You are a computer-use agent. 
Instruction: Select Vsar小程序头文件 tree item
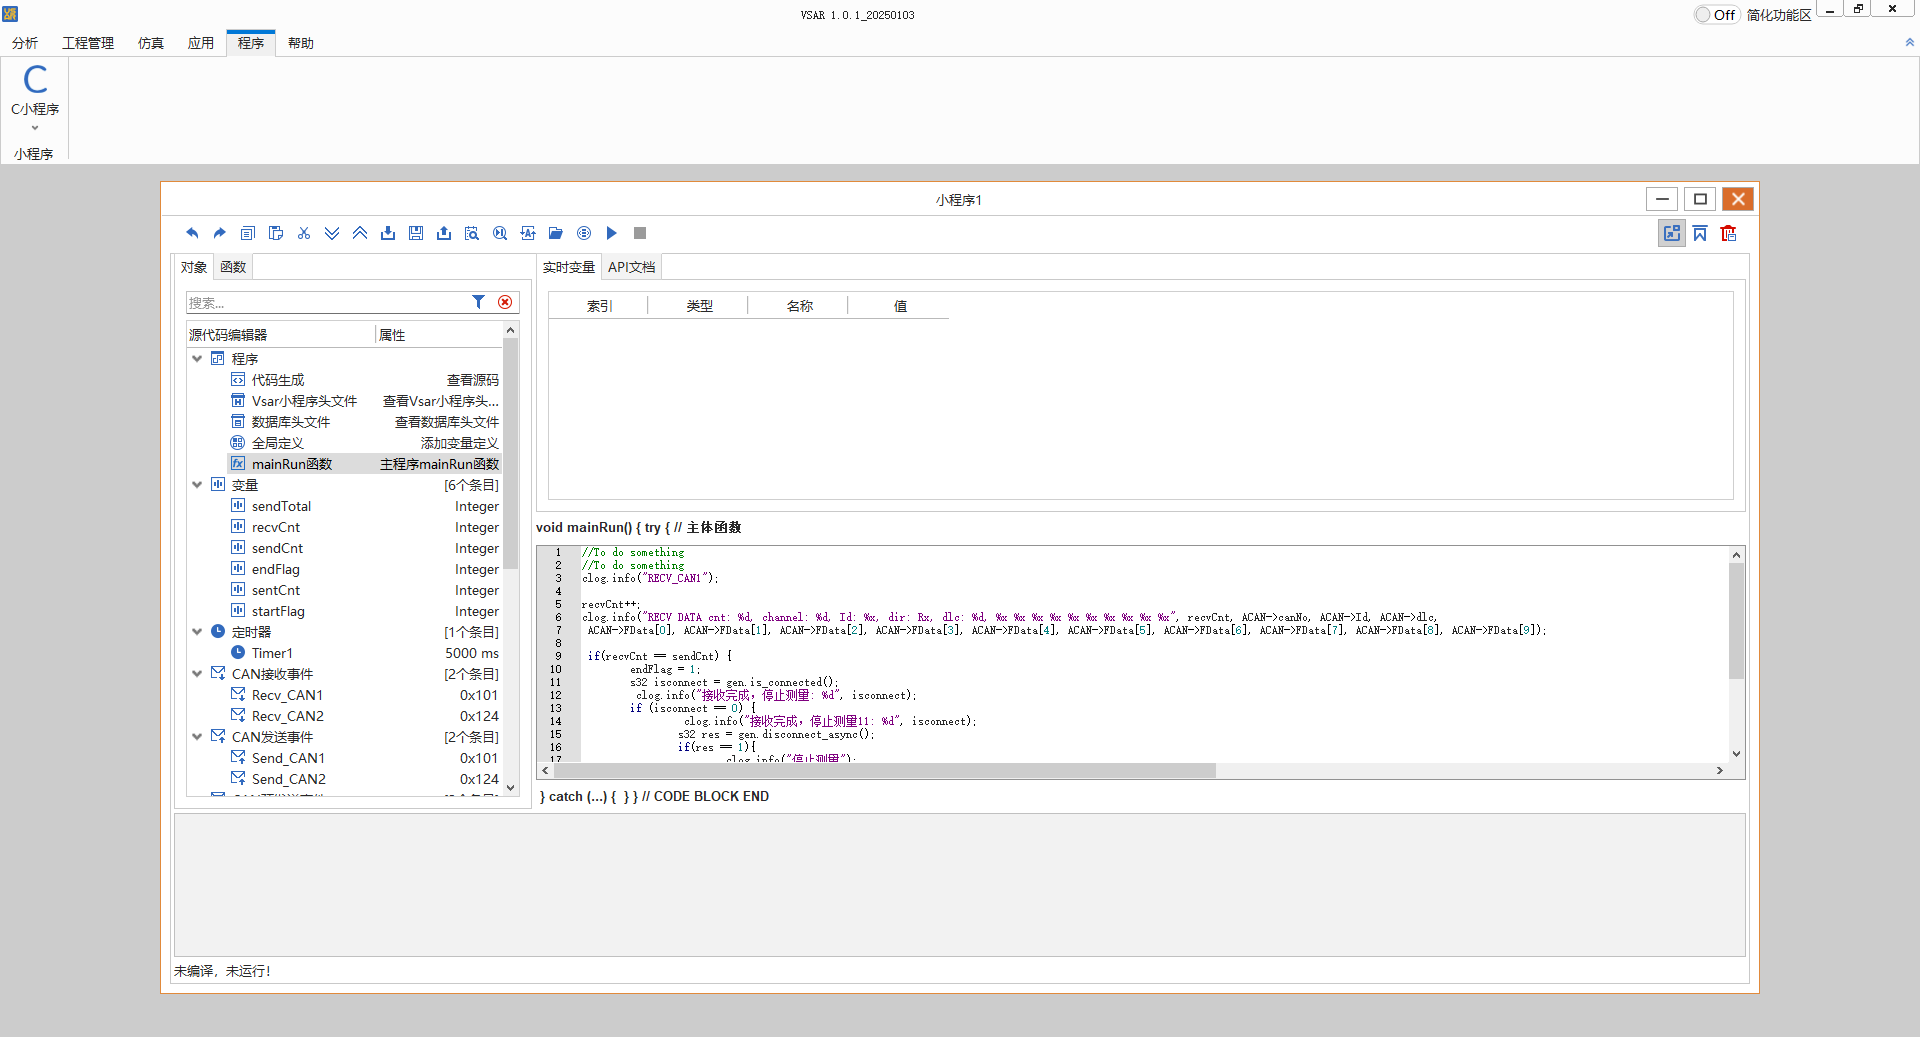(304, 401)
